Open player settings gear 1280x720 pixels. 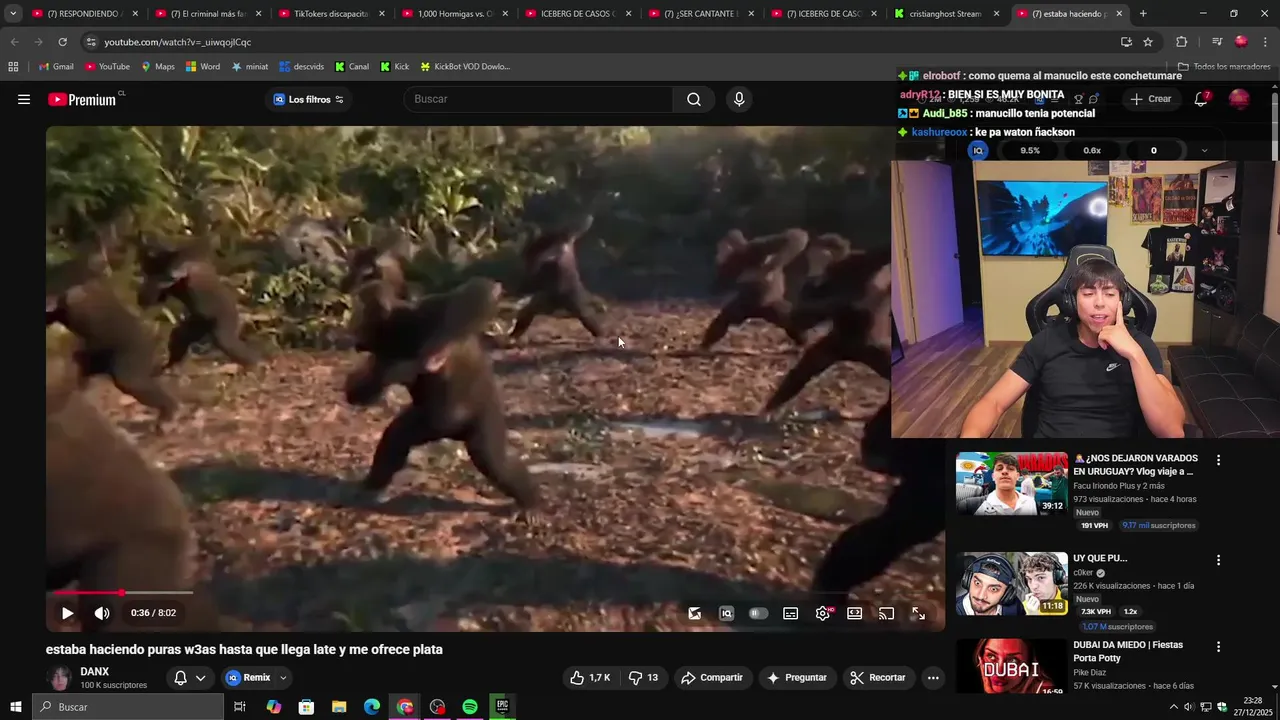[x=823, y=613]
